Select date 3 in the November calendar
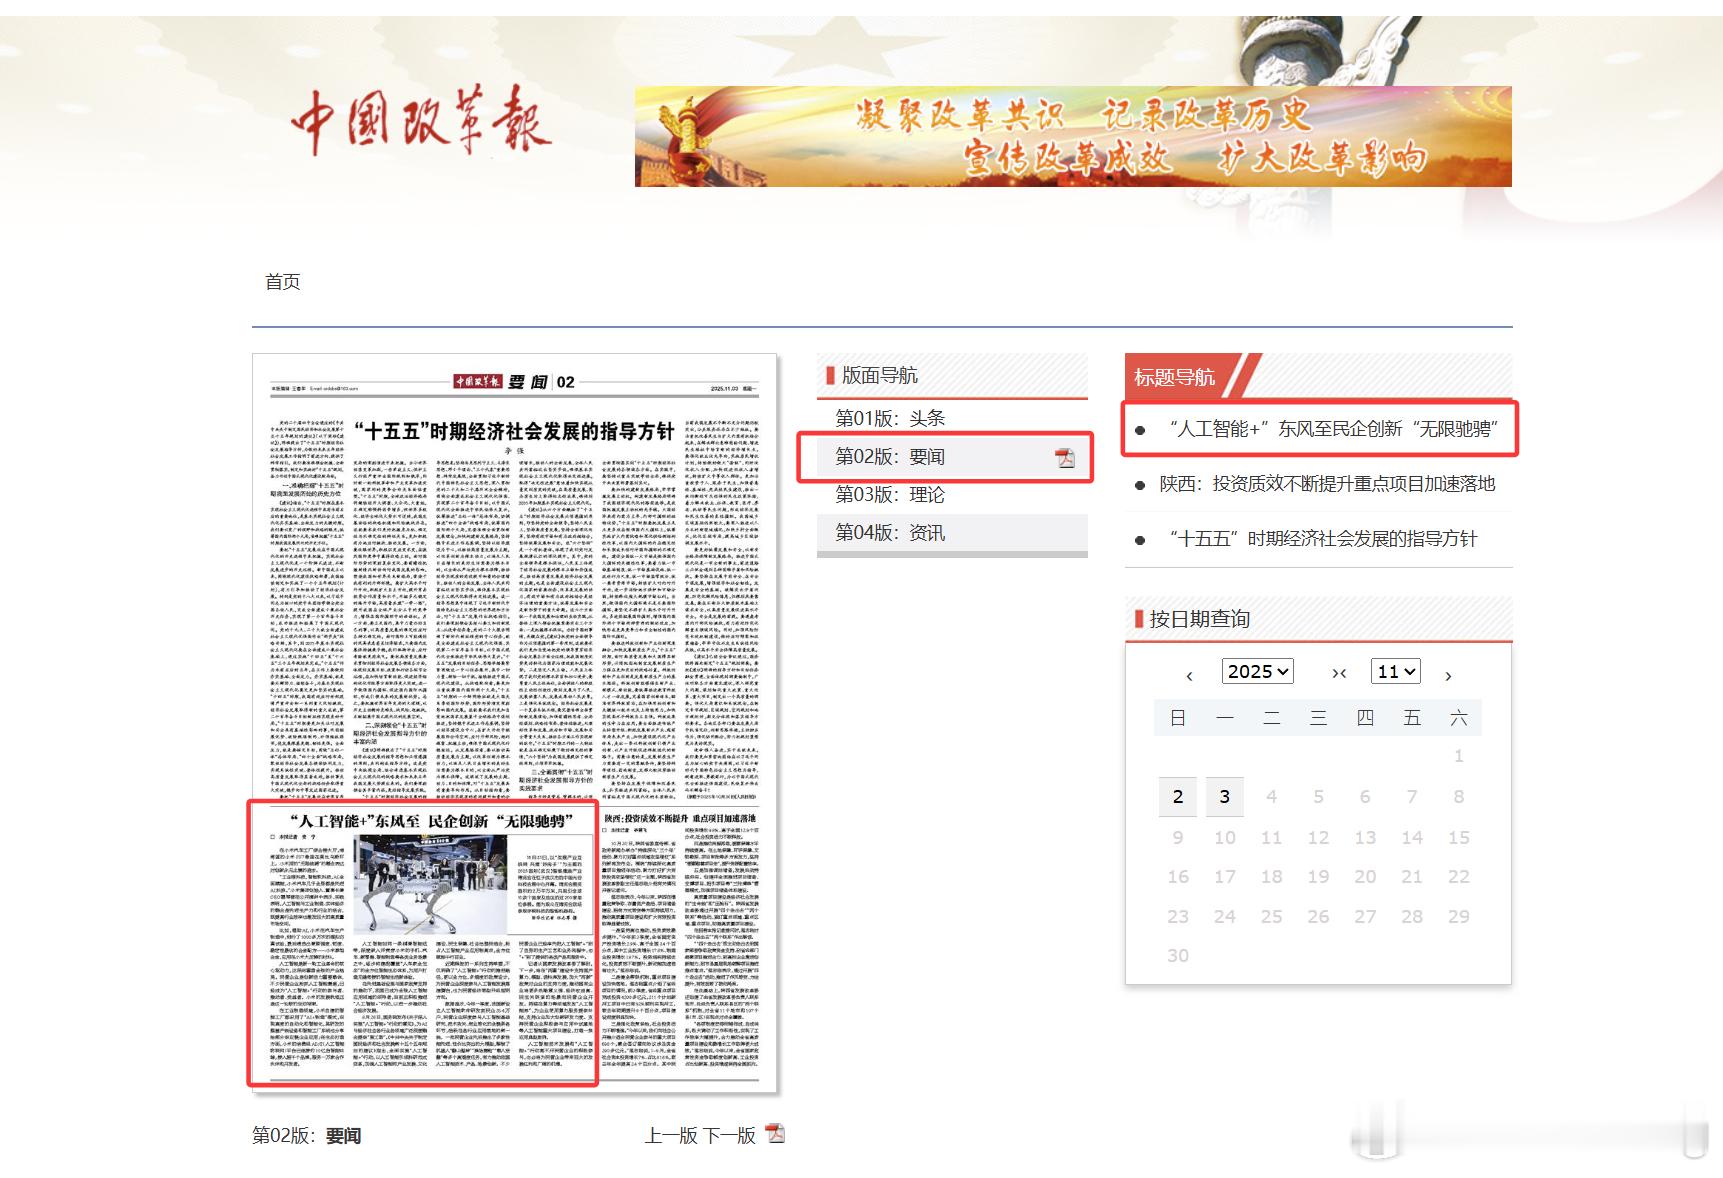 1225,797
